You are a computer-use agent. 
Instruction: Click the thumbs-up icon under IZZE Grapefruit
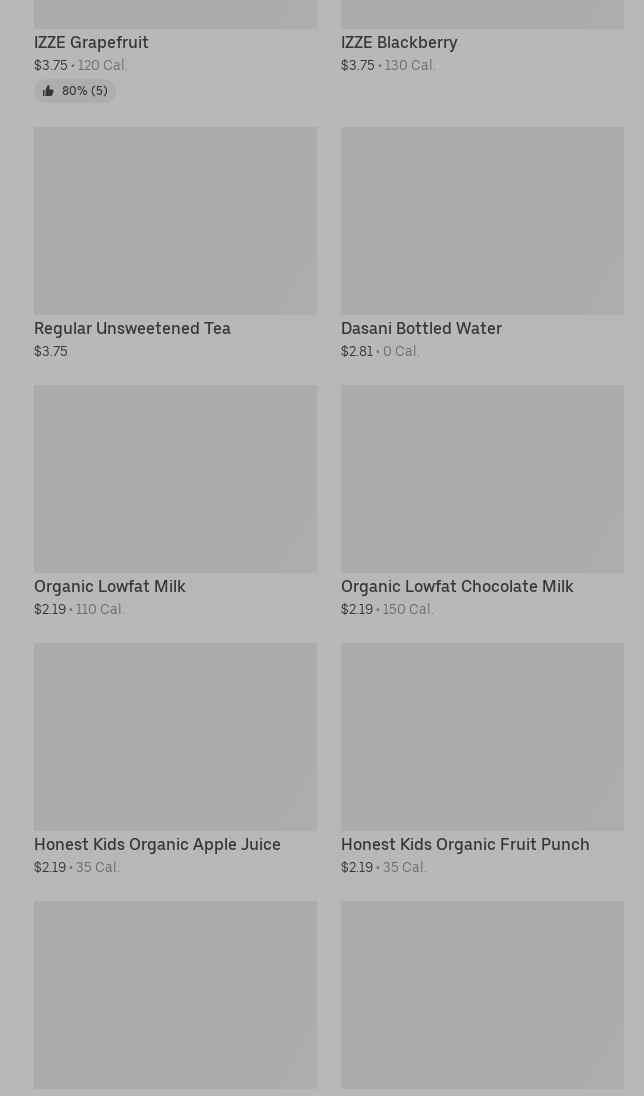coord(48,91)
